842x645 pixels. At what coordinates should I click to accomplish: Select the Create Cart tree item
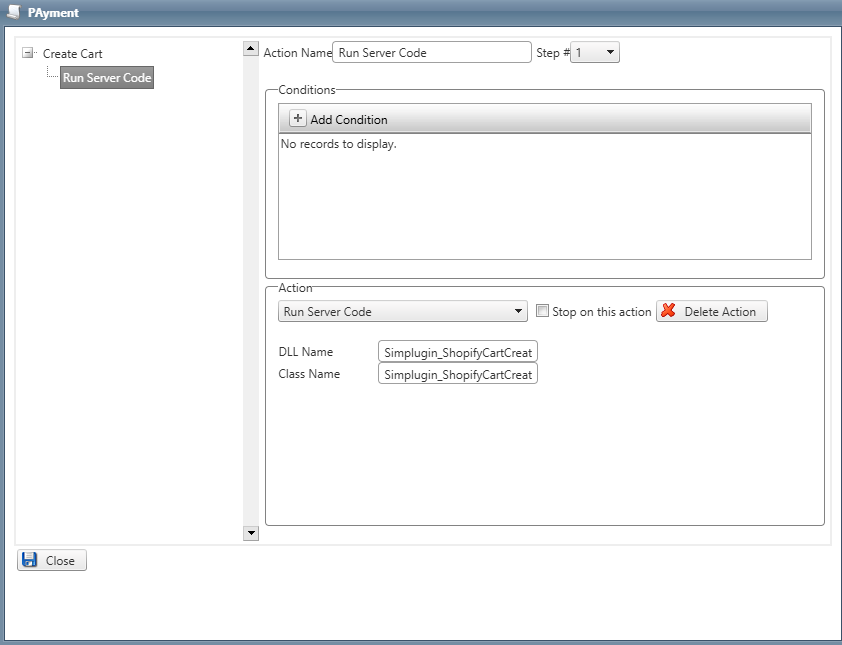tap(72, 54)
